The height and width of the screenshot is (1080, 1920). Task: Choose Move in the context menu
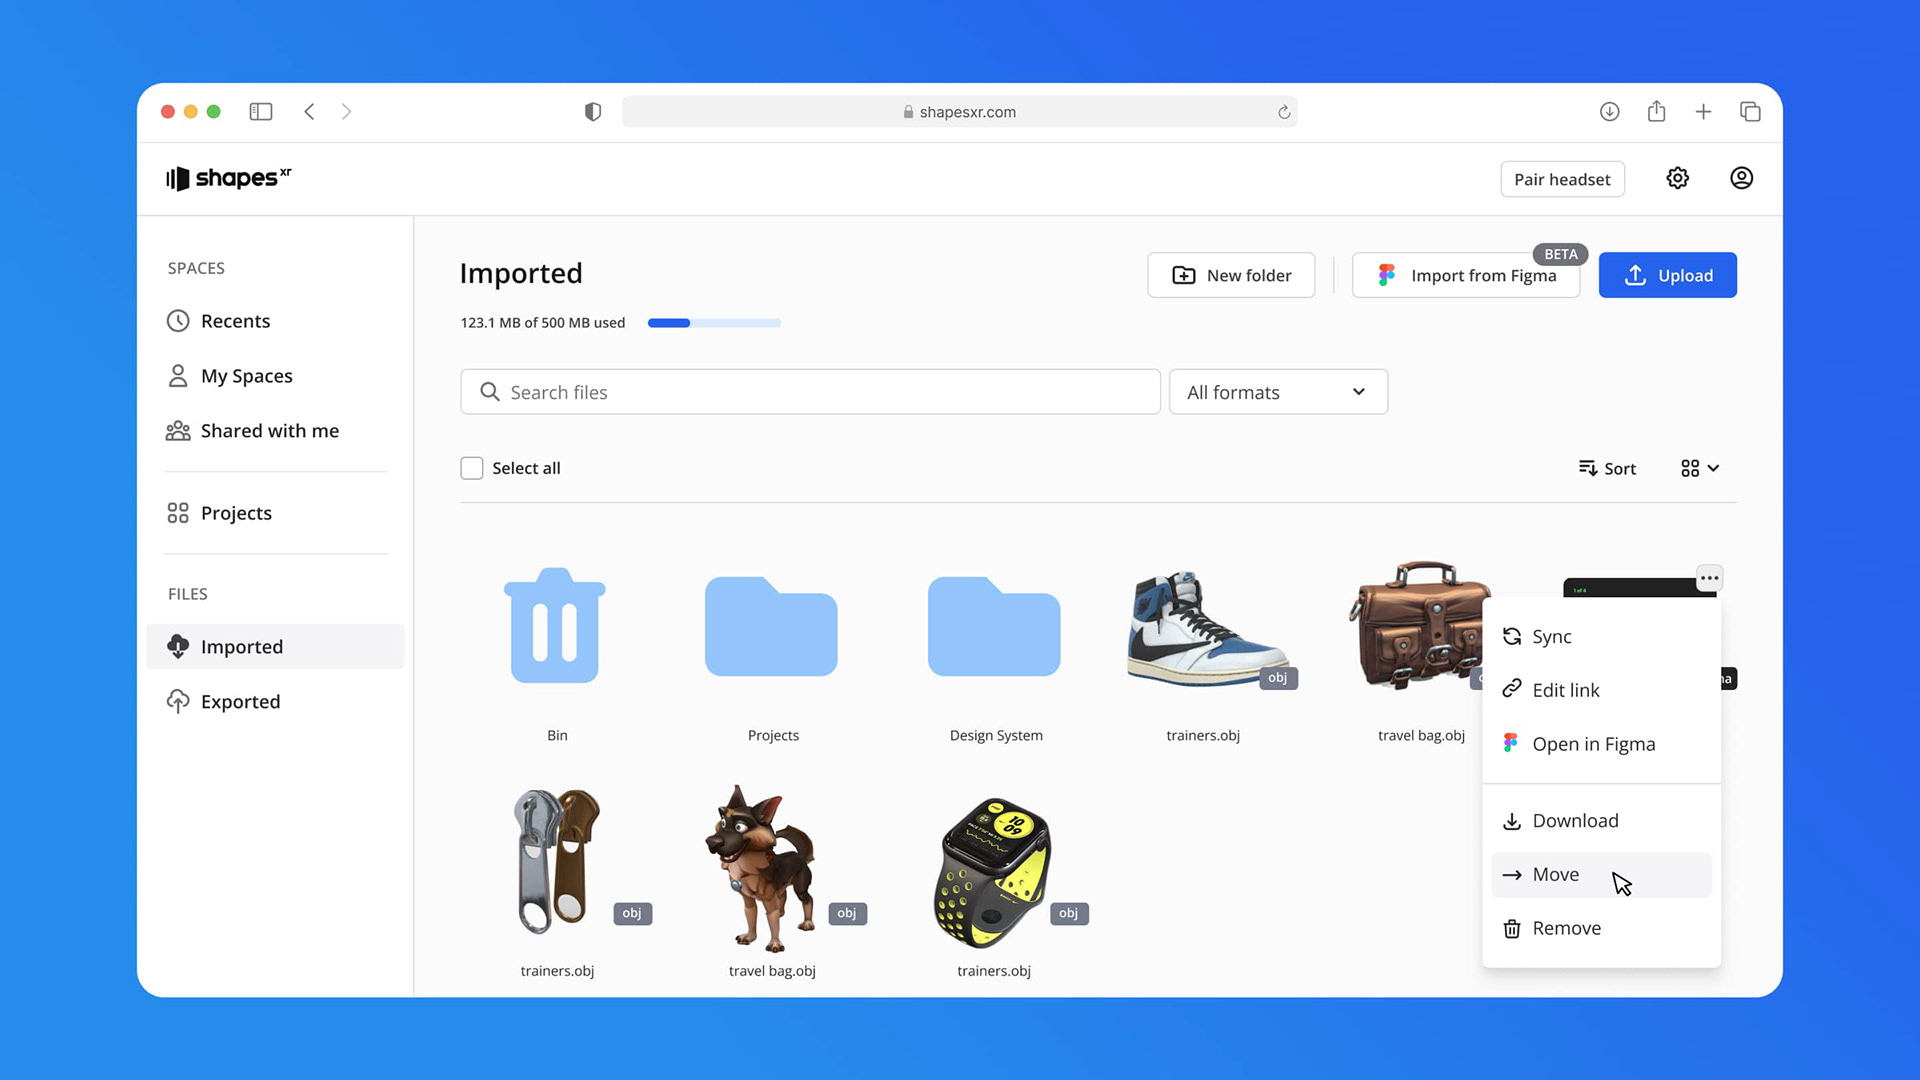pos(1601,875)
